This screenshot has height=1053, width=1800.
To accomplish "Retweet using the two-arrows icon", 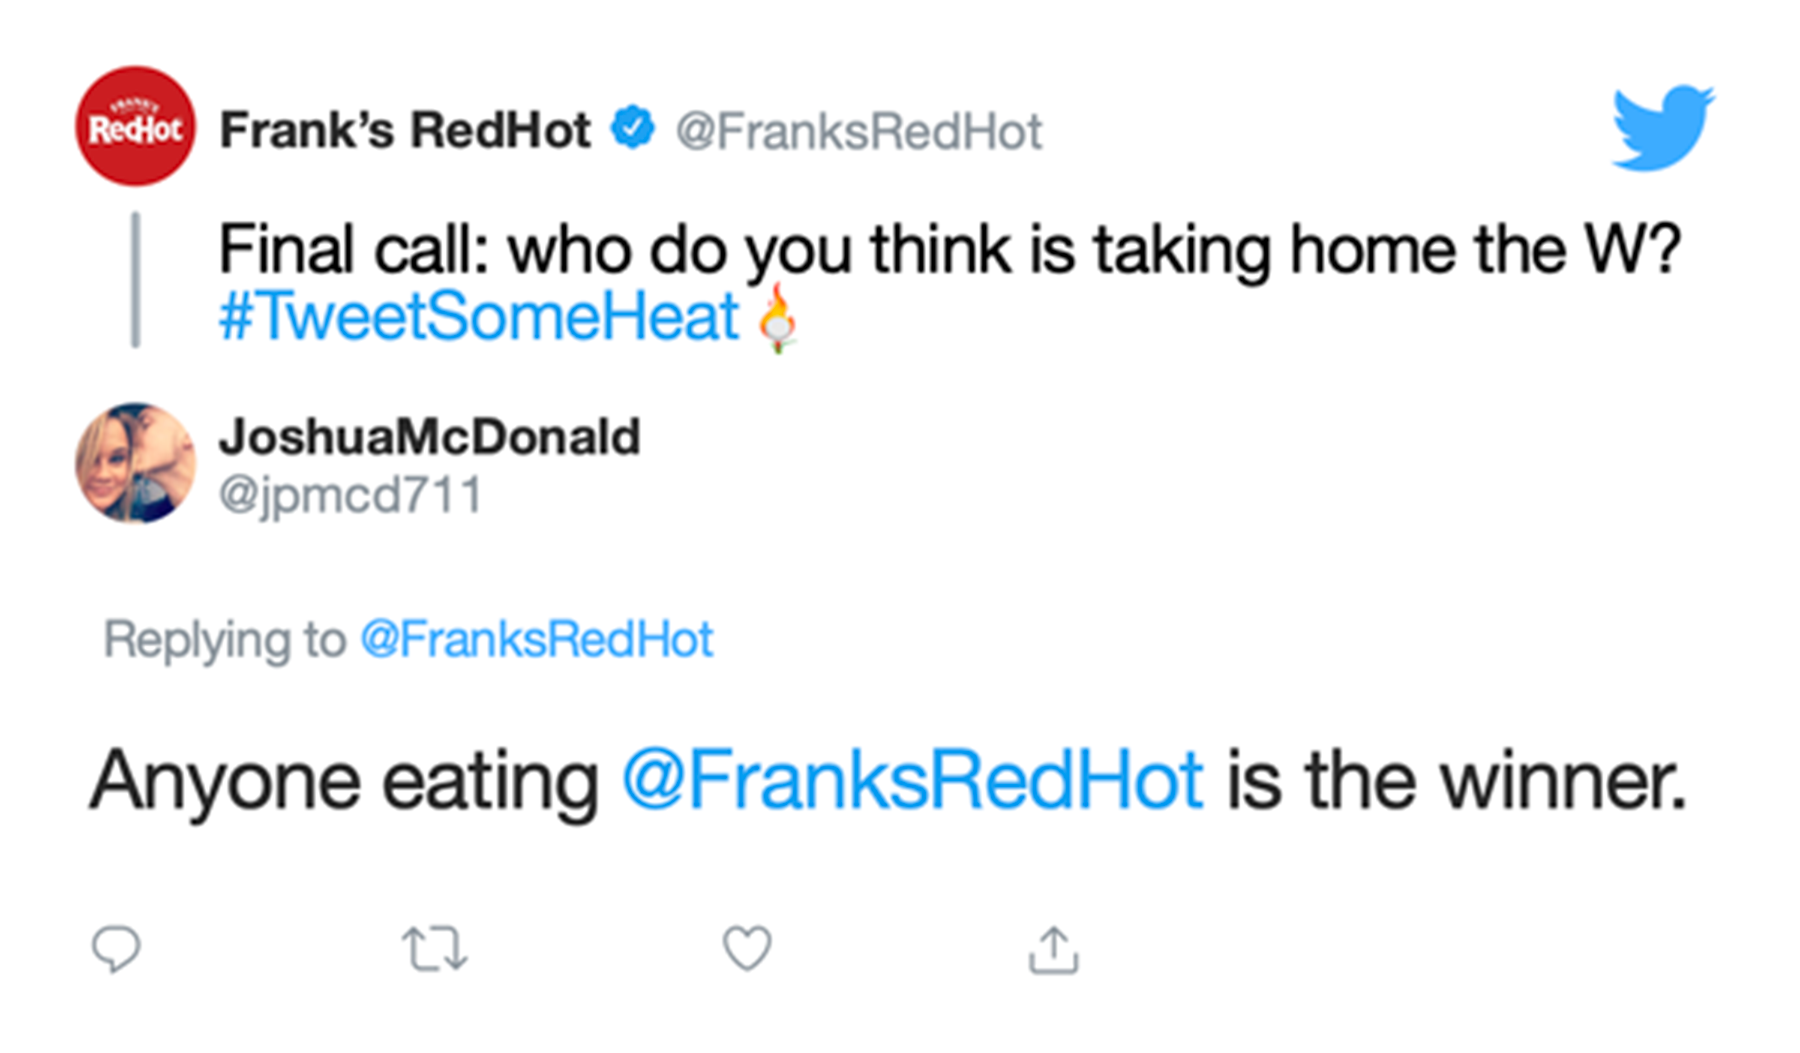I will [x=434, y=949].
